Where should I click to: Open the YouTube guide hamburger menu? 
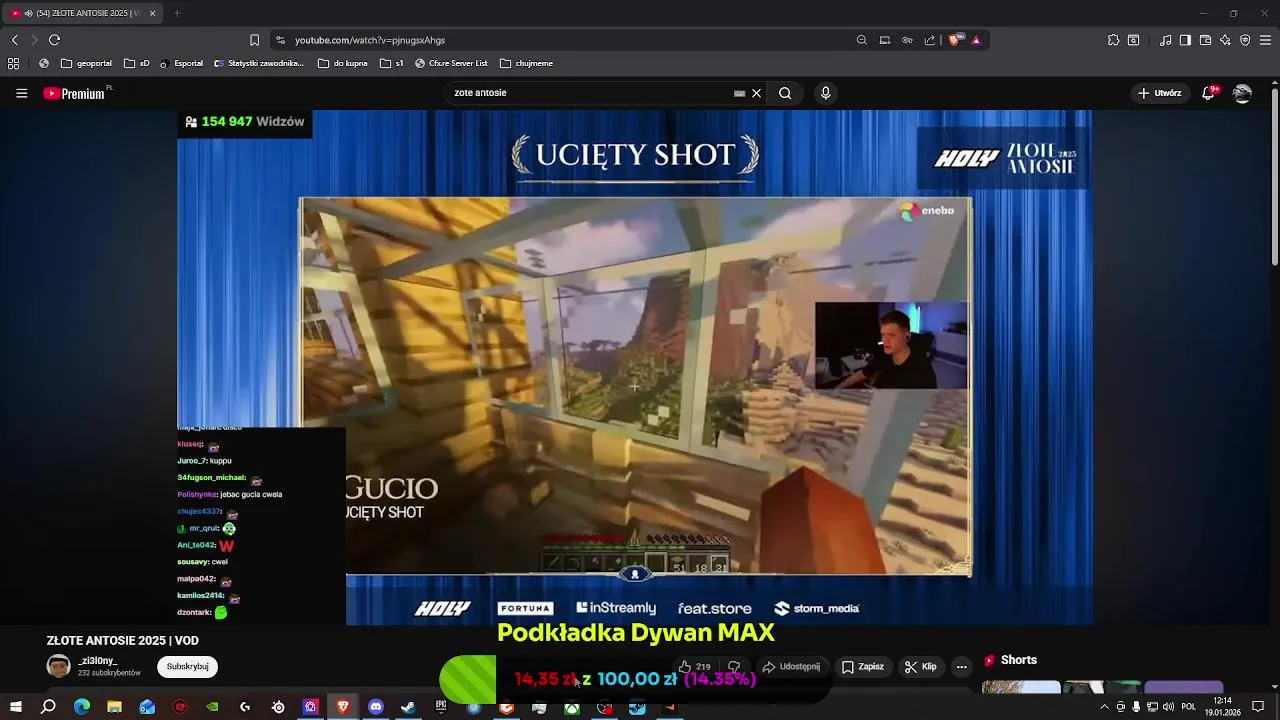21,93
